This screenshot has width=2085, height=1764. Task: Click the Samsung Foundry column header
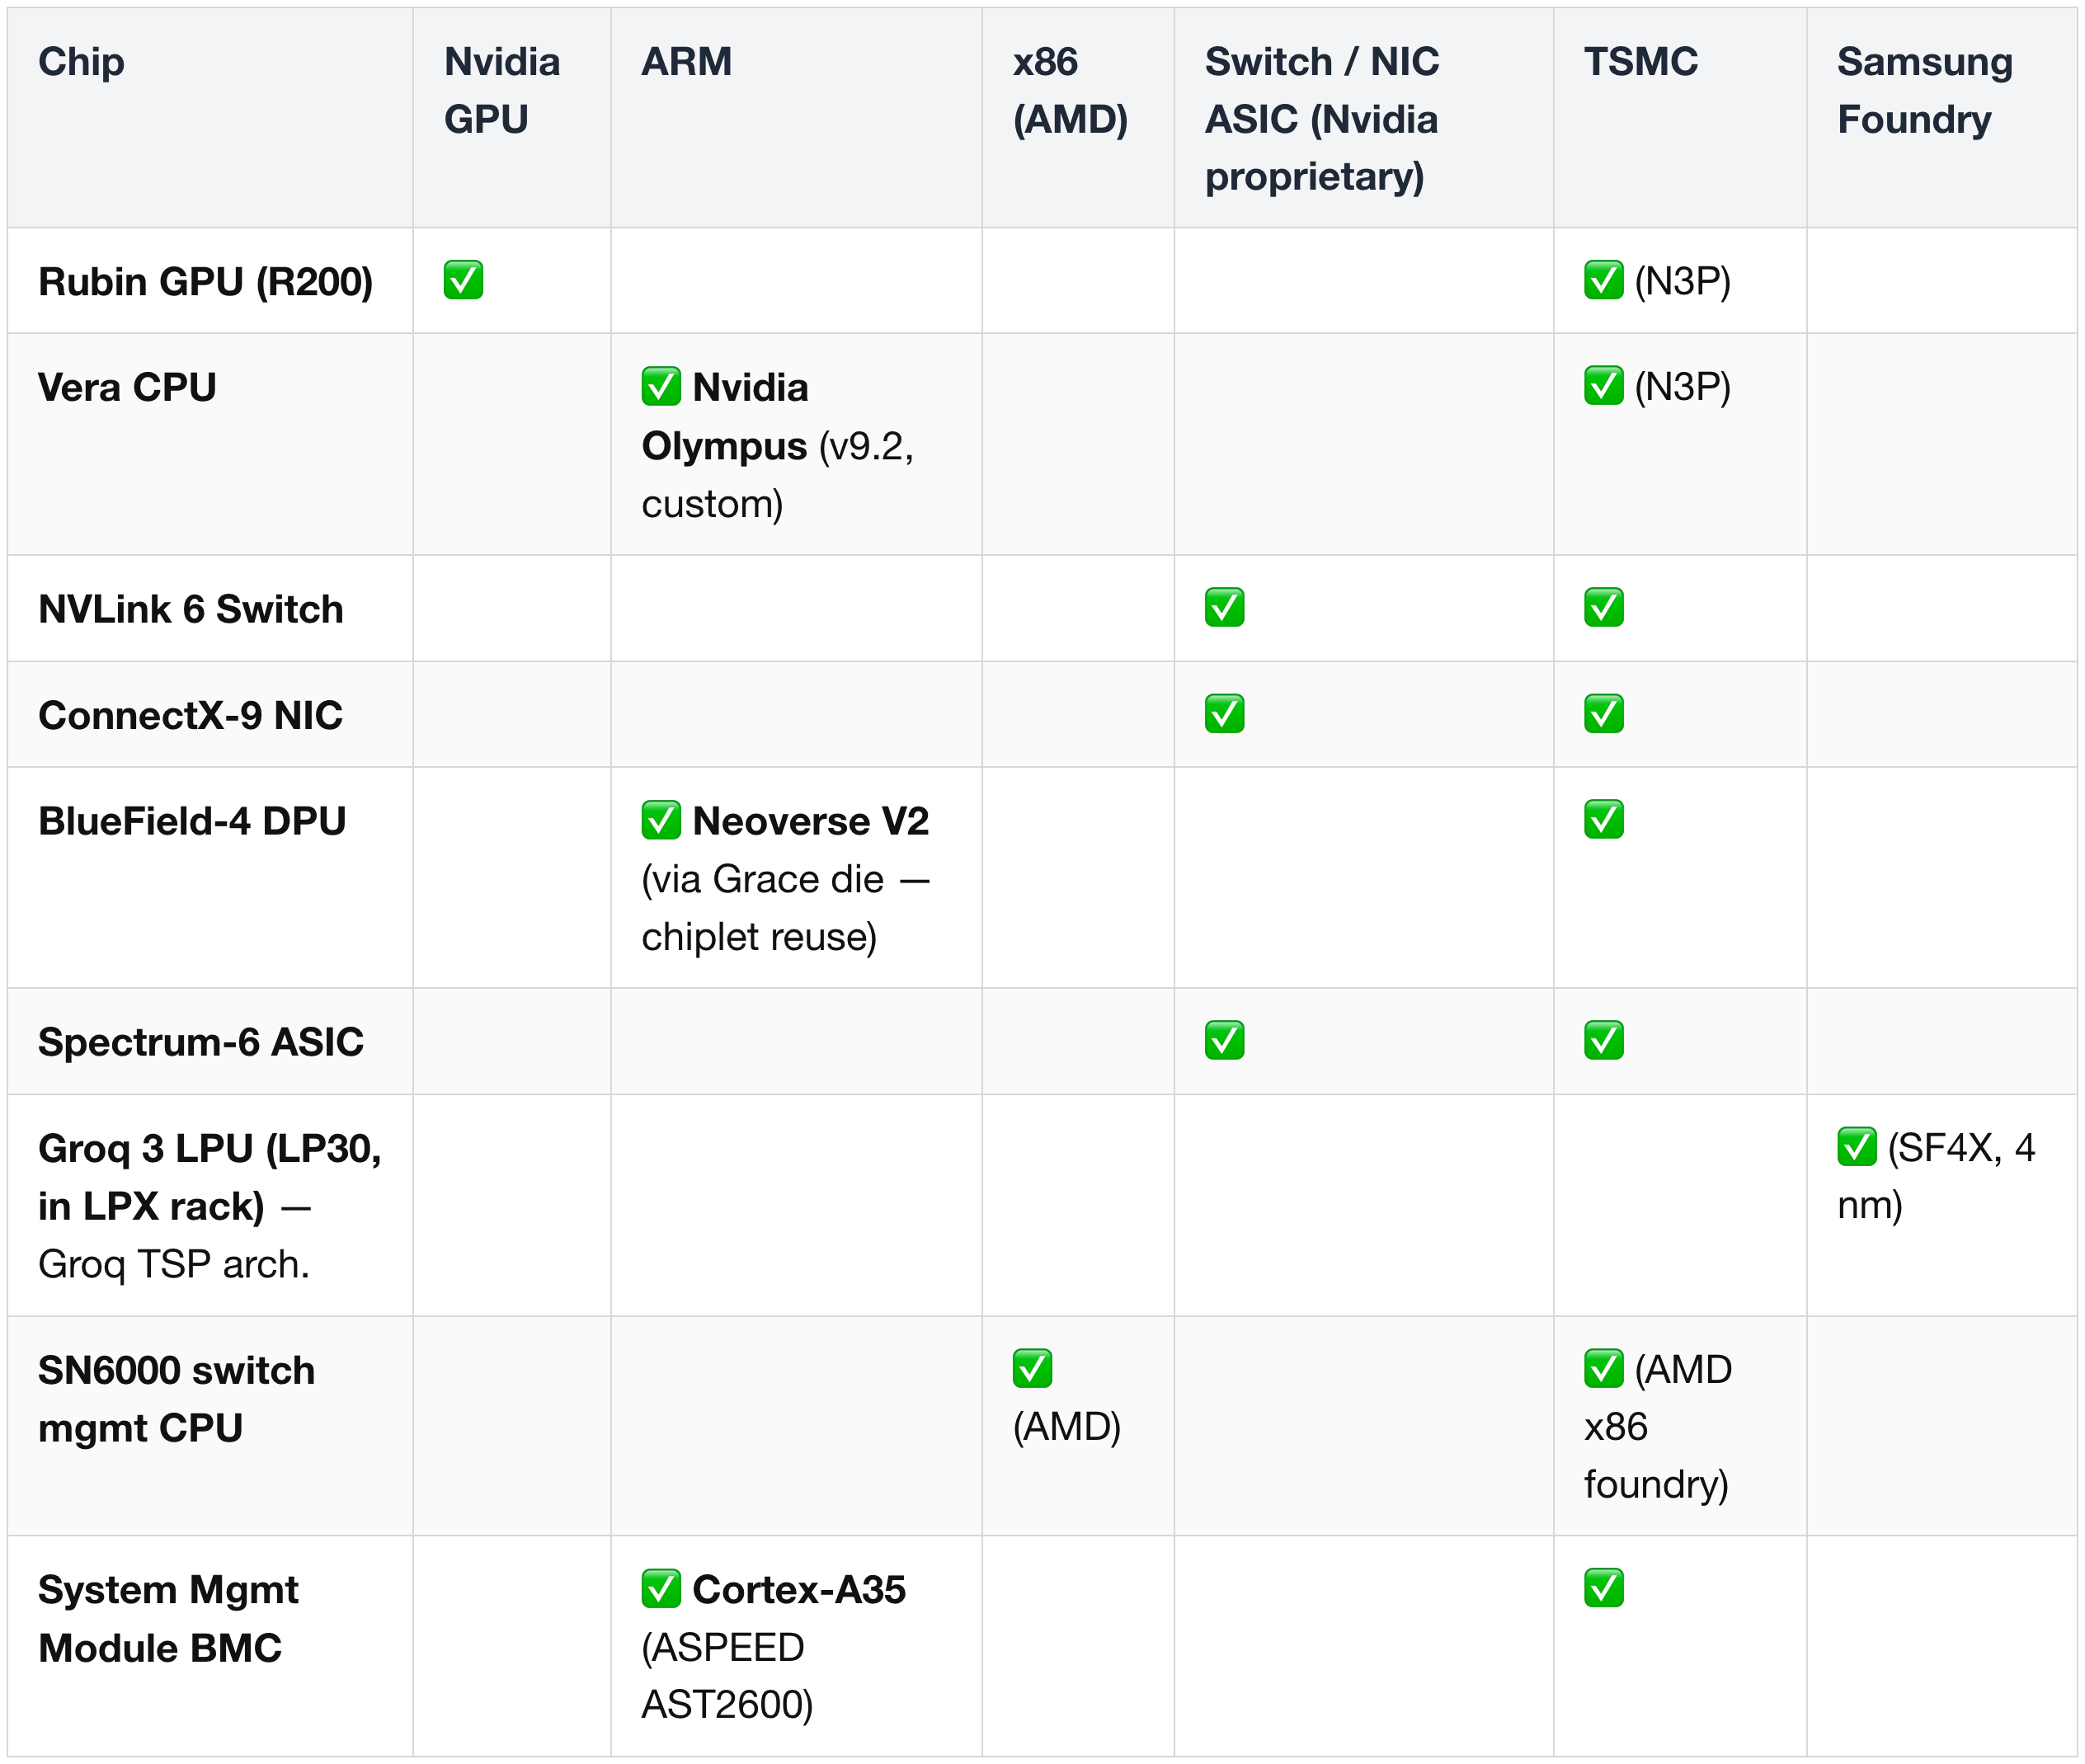[x=1924, y=90]
